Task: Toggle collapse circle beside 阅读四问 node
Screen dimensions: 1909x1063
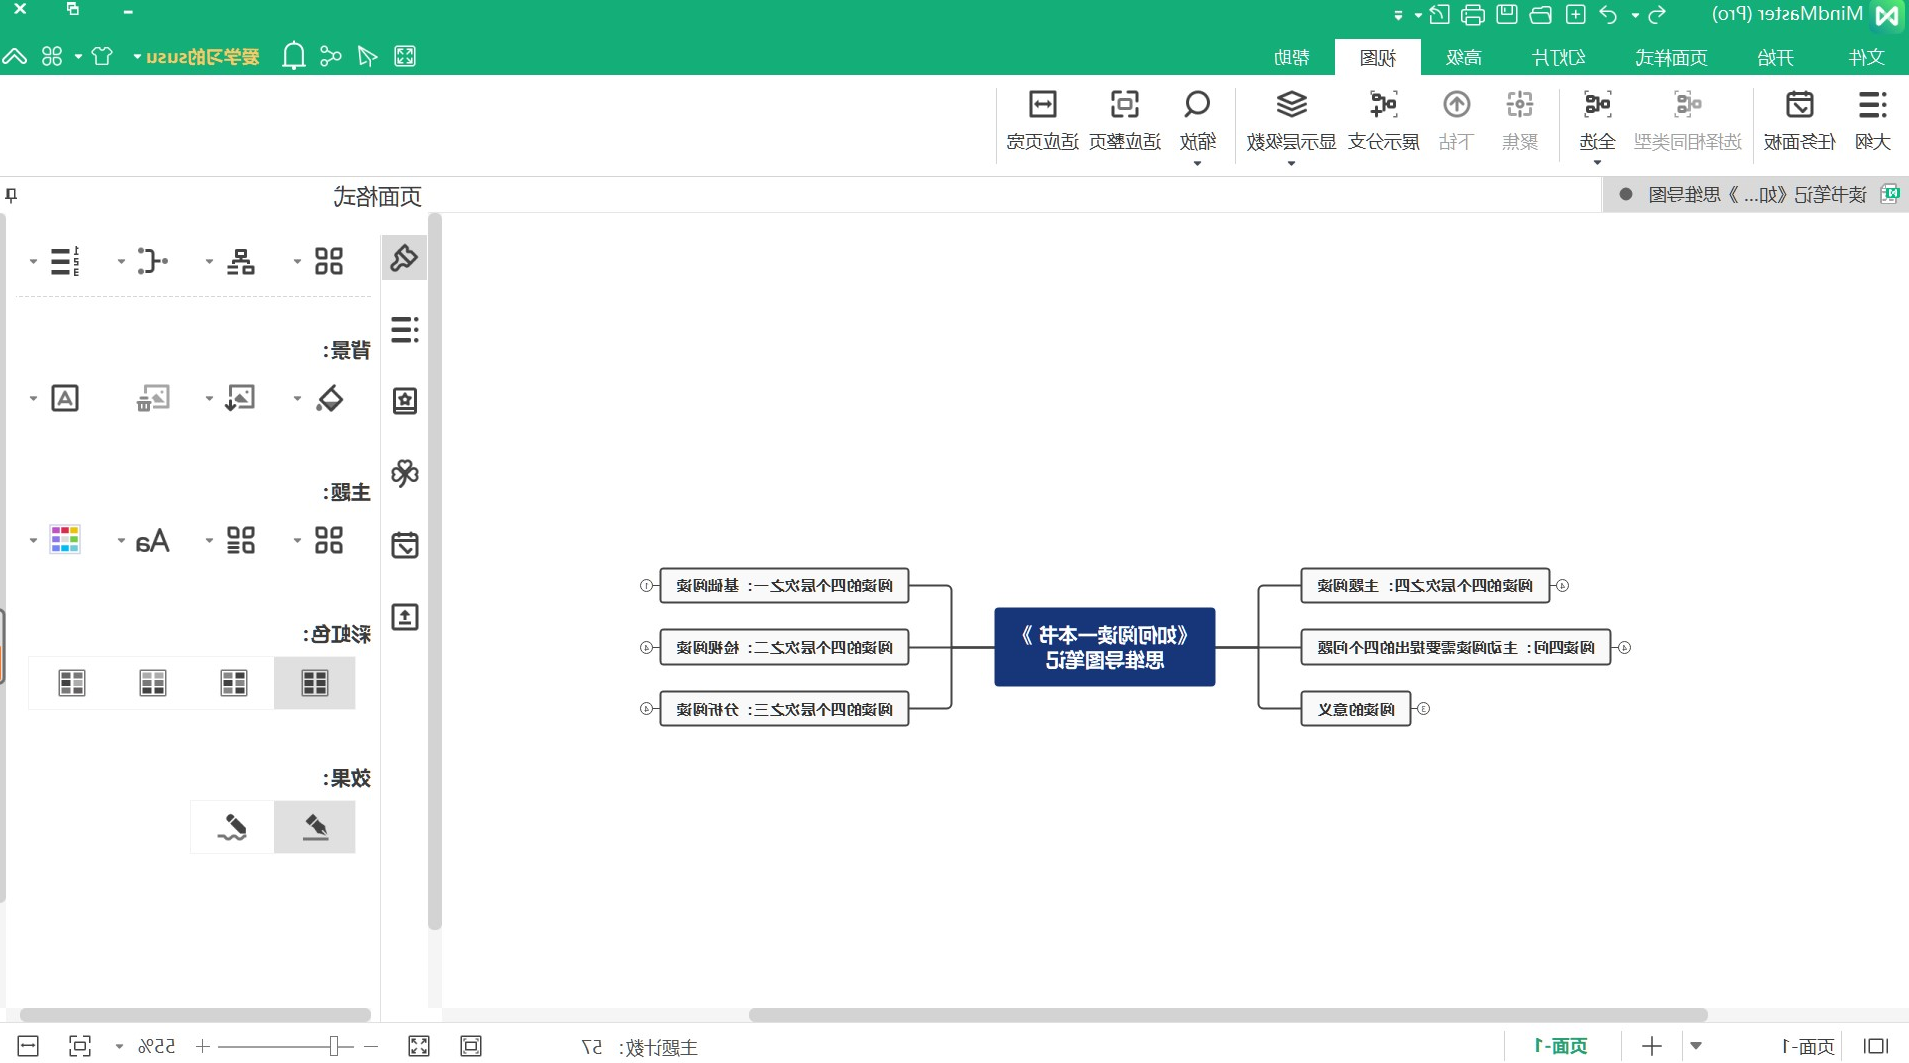Action: [1624, 648]
